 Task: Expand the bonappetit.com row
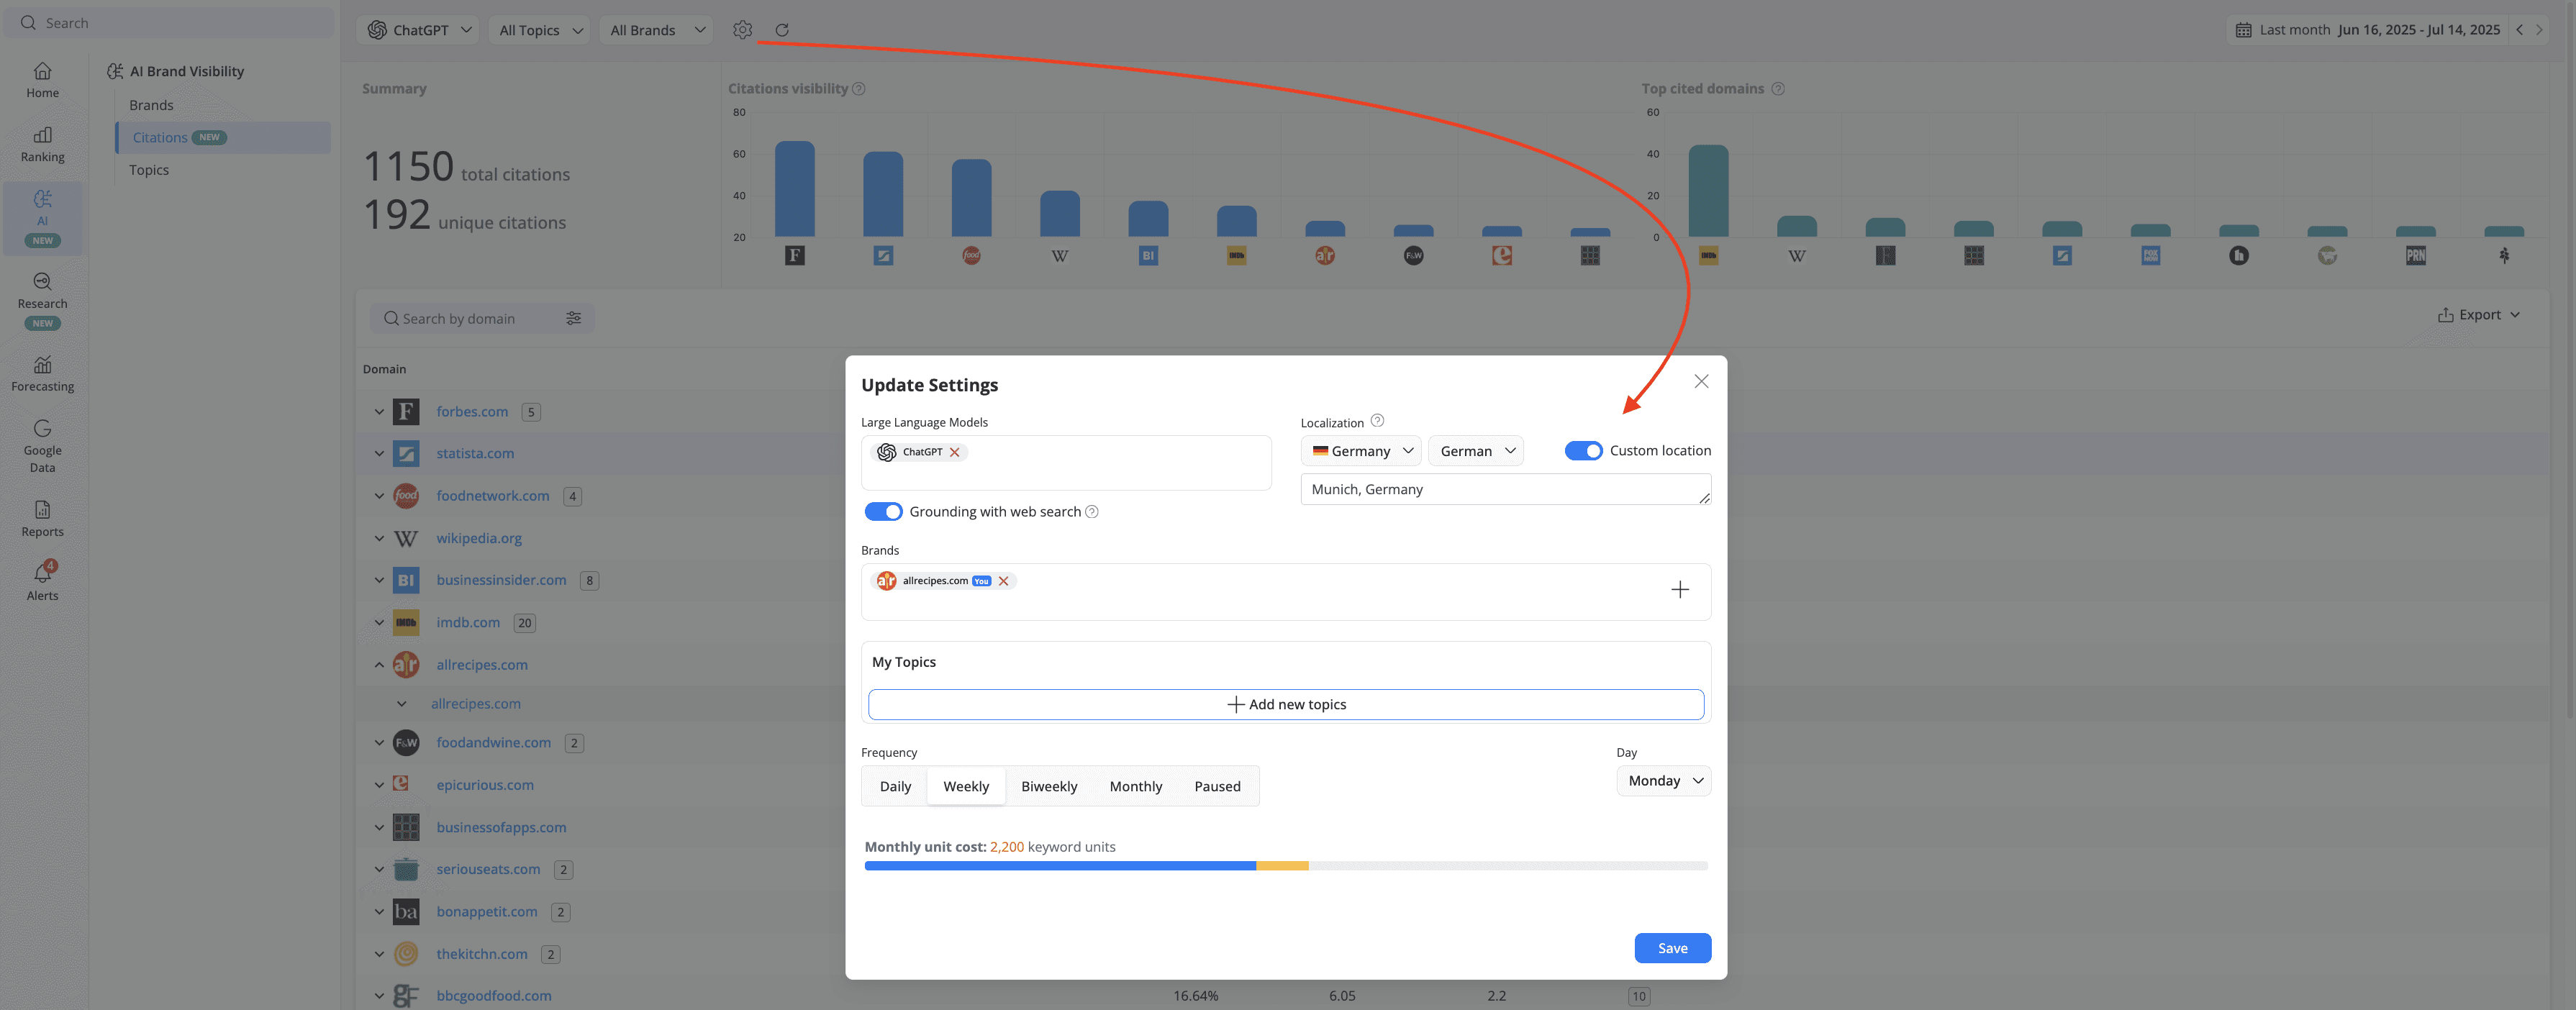(x=379, y=912)
